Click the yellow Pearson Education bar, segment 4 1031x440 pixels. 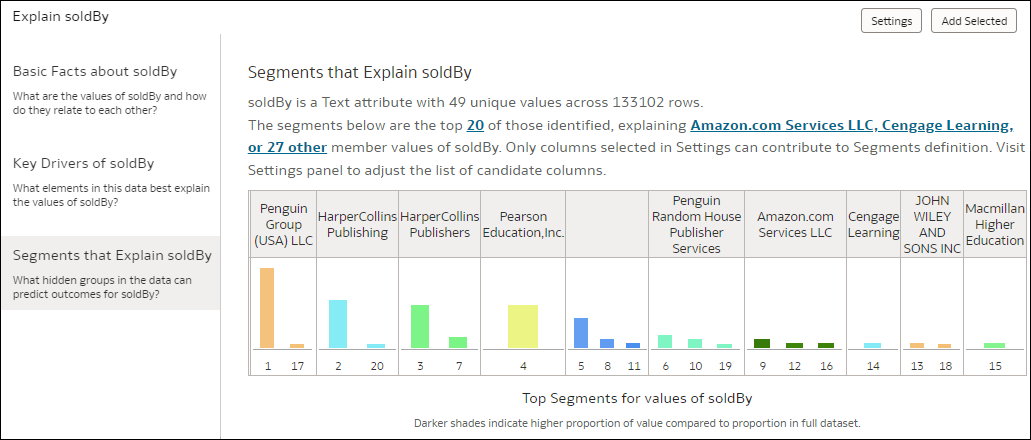(x=523, y=326)
